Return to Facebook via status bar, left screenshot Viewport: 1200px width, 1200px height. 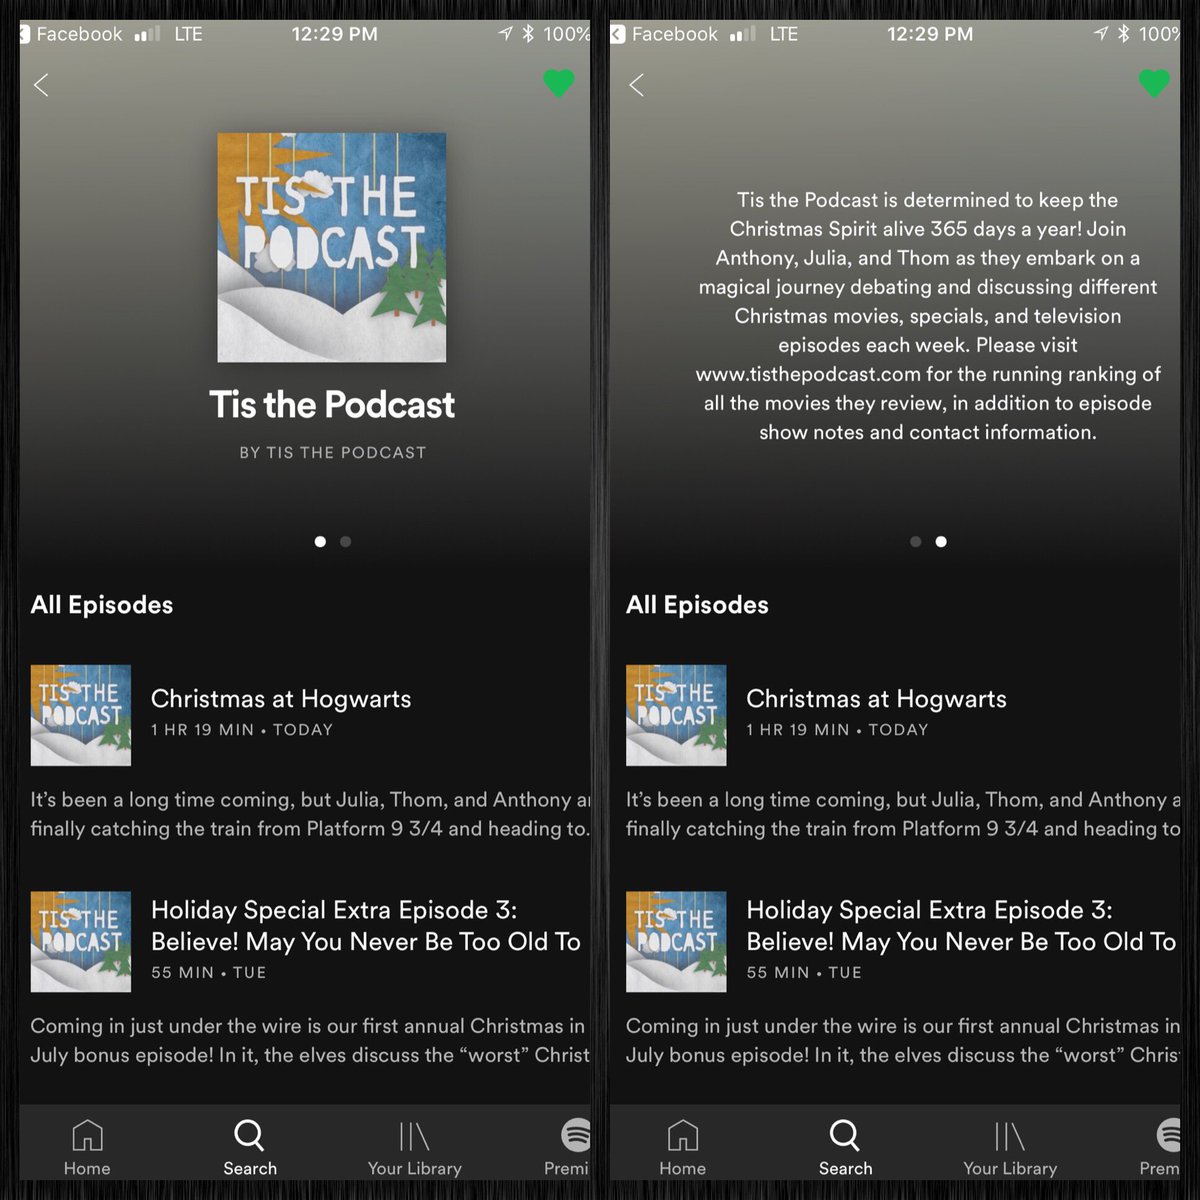pyautogui.click(x=70, y=34)
